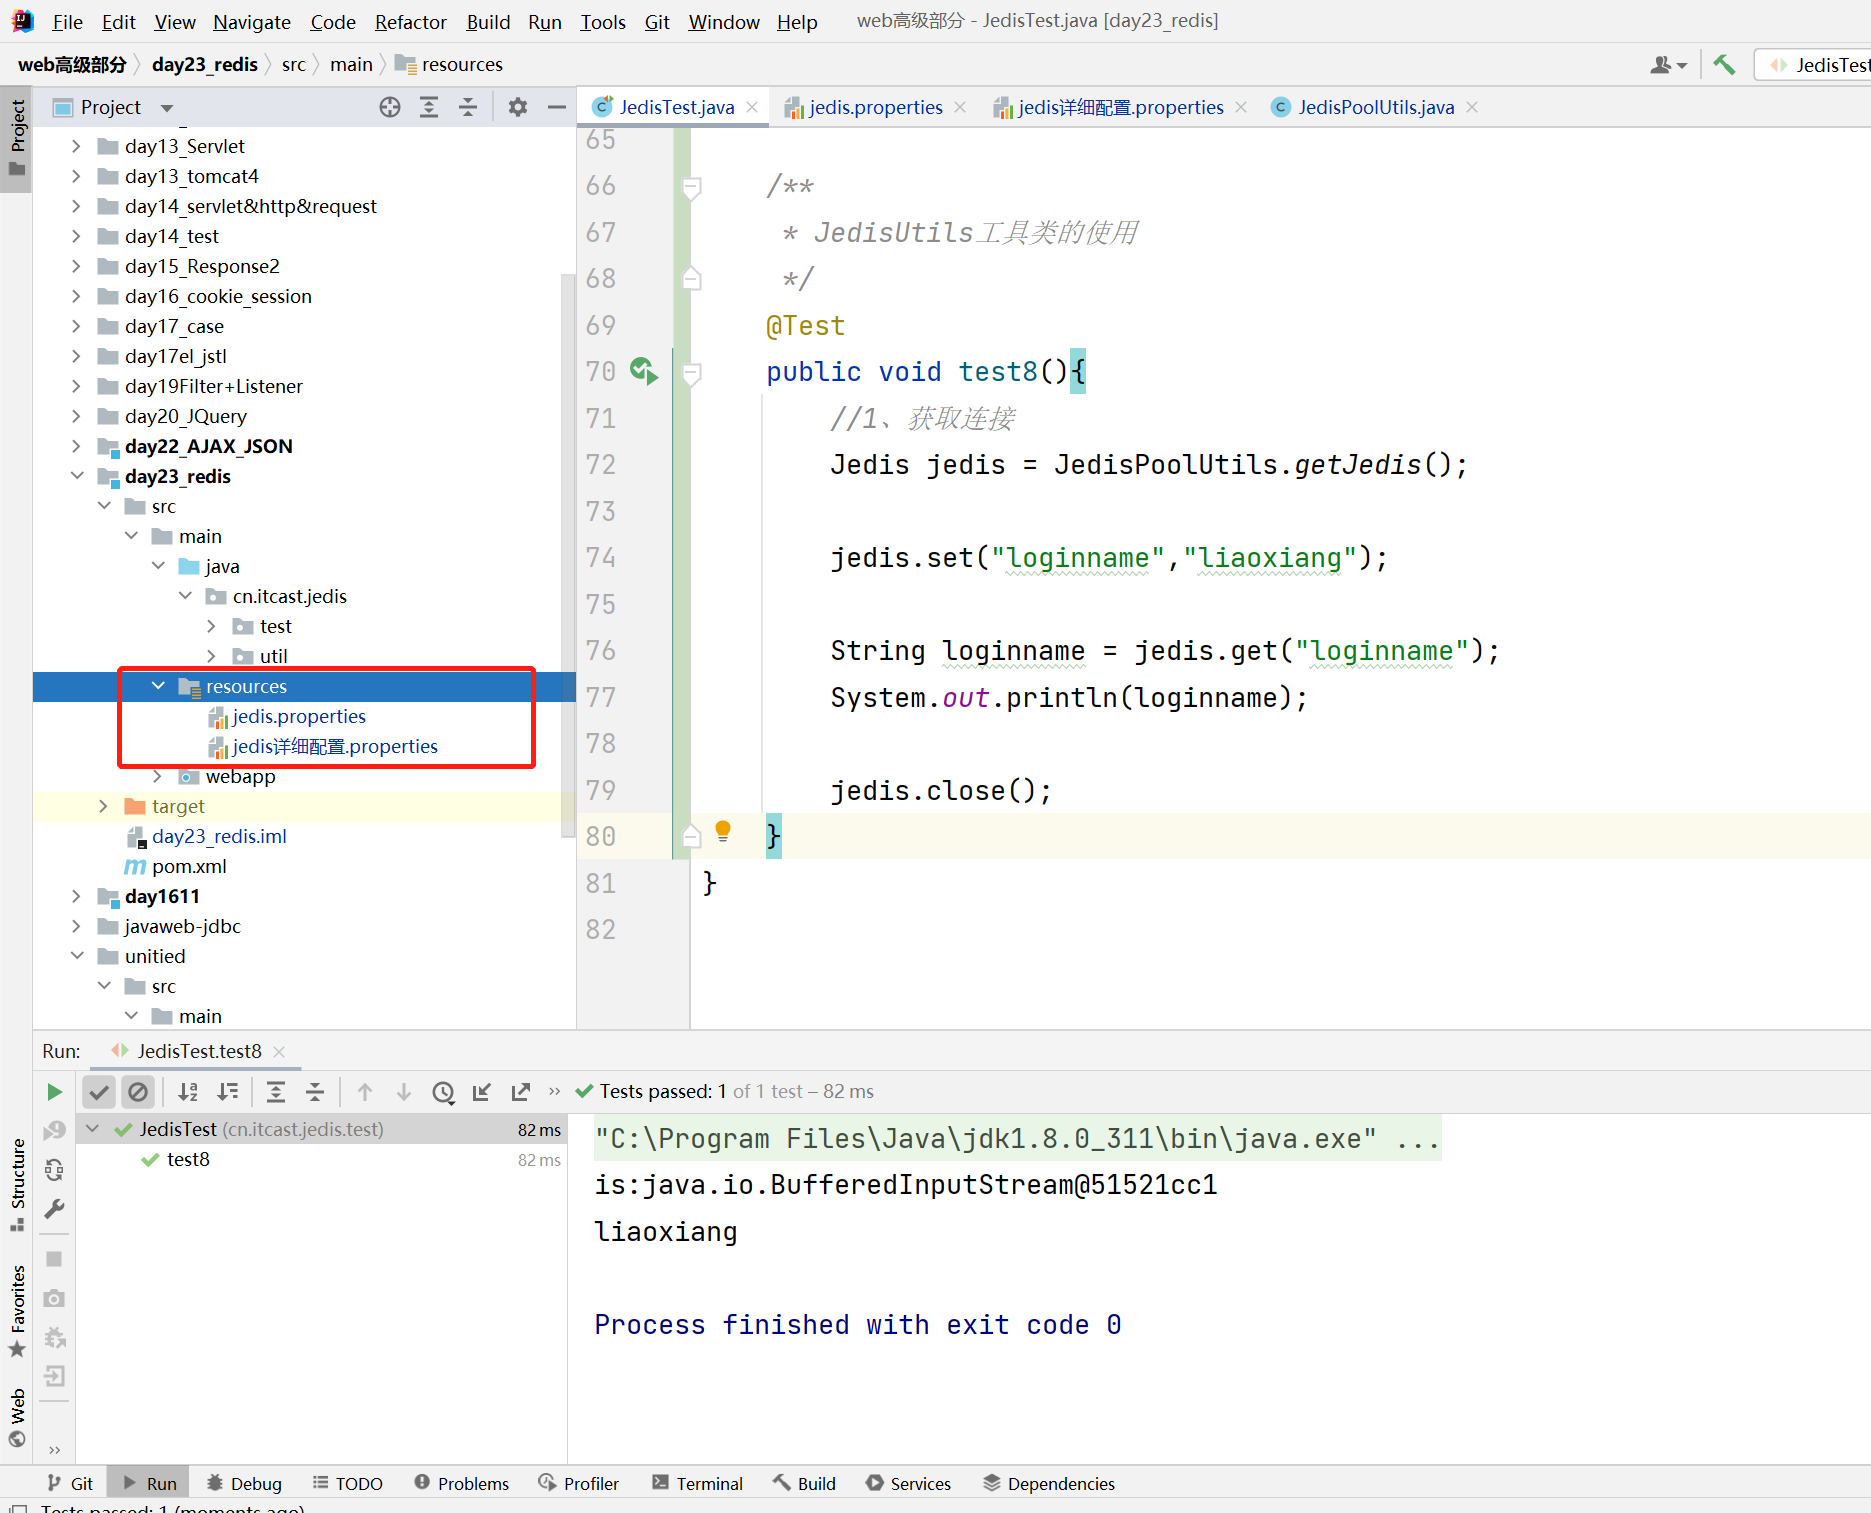This screenshot has height=1513, width=1871.
Task: Switch to JedisPoolUtils.java tab
Action: (x=1375, y=107)
